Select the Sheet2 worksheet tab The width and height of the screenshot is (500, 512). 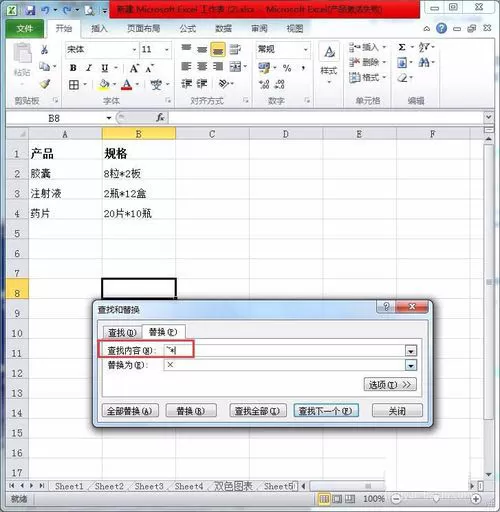pos(109,486)
